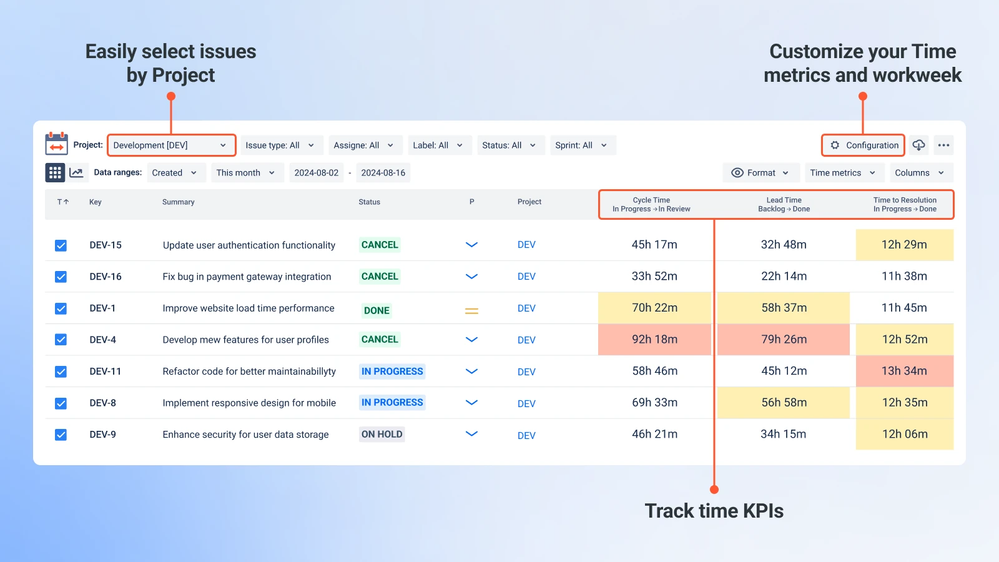Switch to the line chart view icon
The width and height of the screenshot is (999, 562).
[x=76, y=173]
